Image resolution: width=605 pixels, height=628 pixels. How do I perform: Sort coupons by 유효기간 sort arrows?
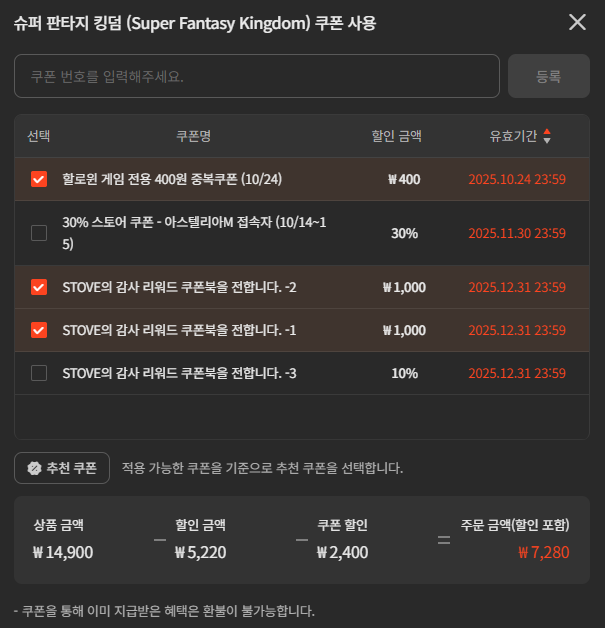pos(547,136)
